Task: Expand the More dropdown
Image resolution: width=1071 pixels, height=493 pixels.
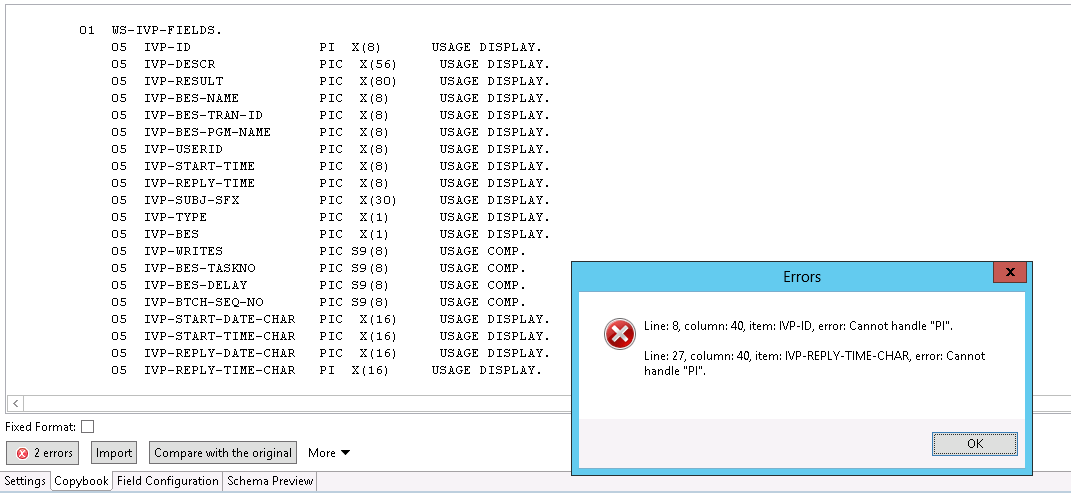Action: 329,453
